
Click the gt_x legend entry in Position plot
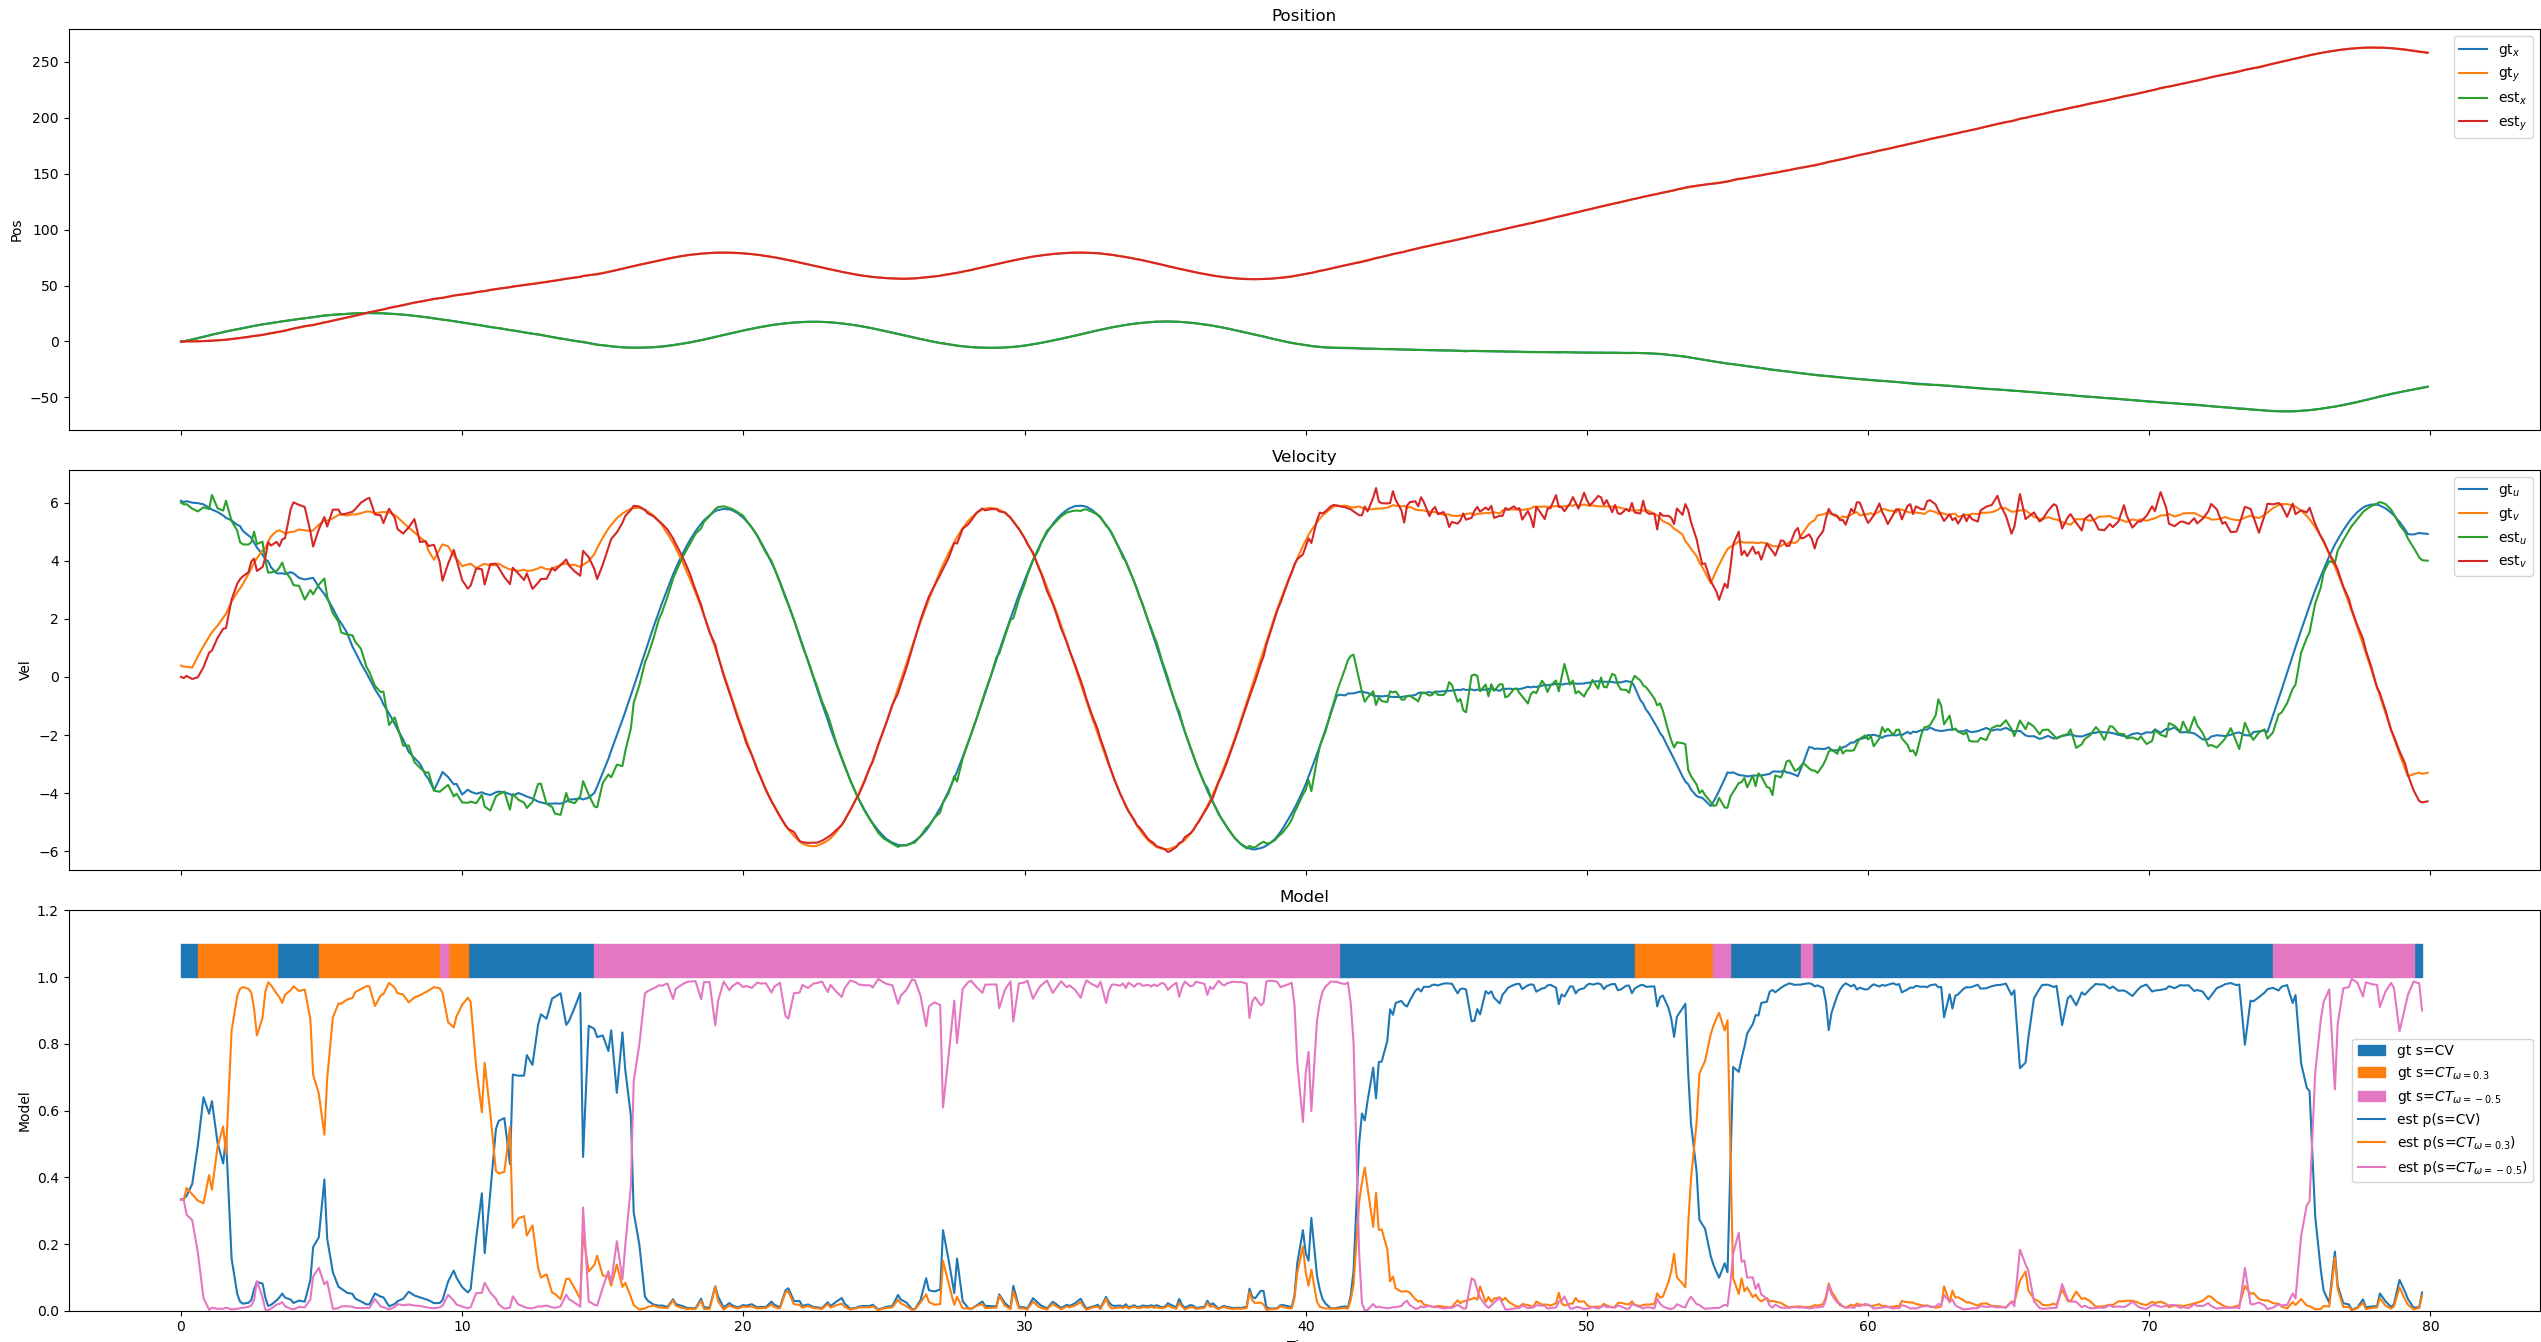[2508, 50]
